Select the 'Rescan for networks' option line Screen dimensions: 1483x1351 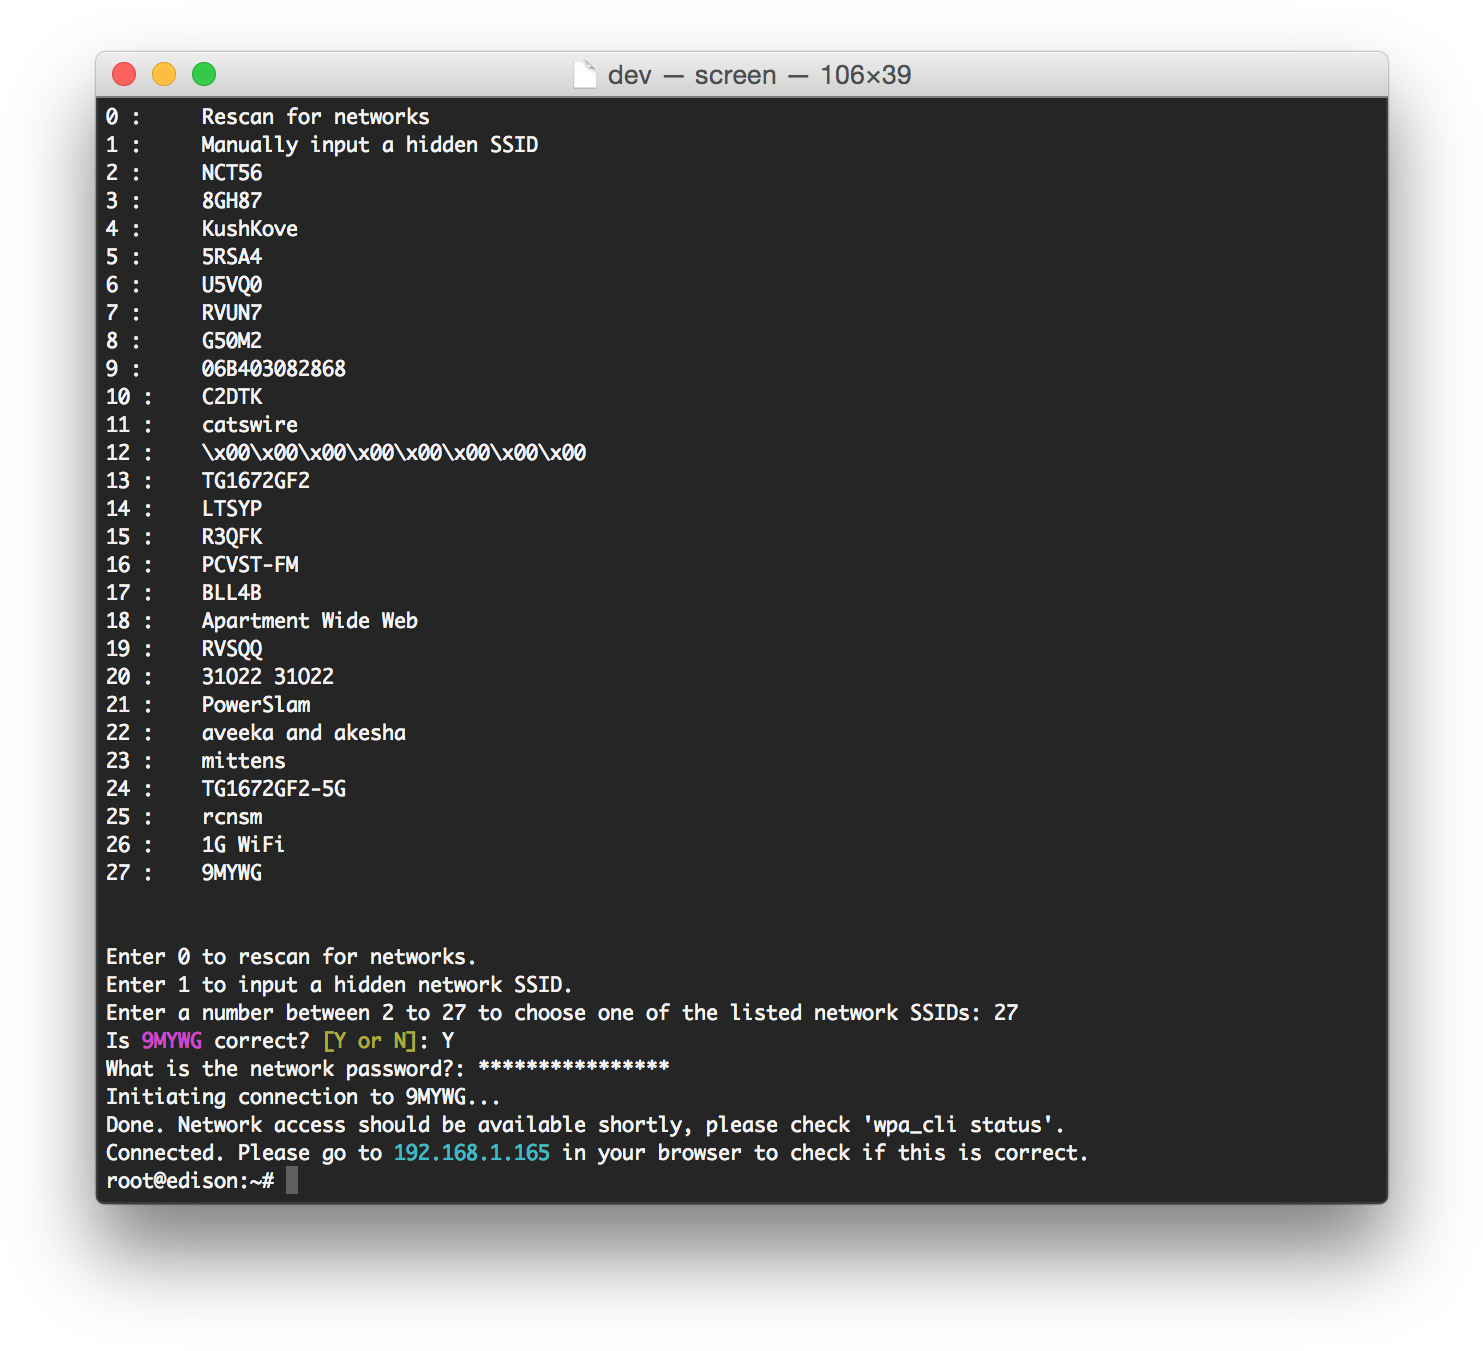(315, 116)
